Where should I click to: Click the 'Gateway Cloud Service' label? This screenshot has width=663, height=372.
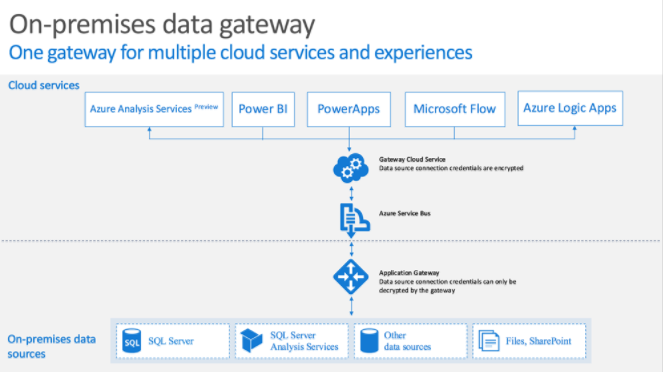pos(412,159)
